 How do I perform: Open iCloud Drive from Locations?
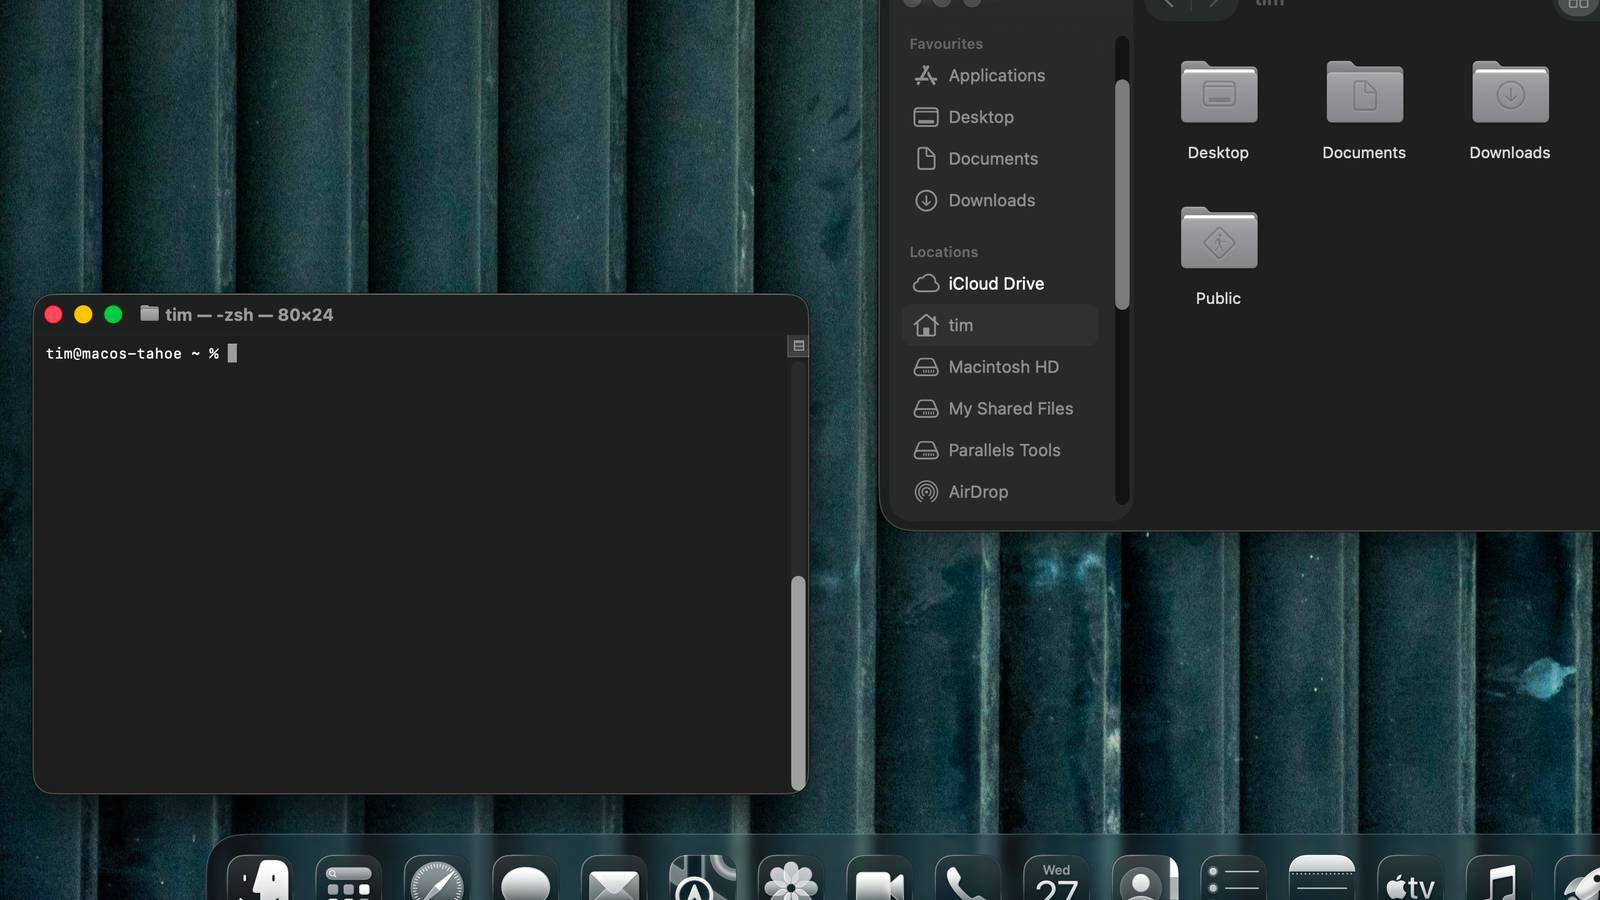(x=995, y=284)
